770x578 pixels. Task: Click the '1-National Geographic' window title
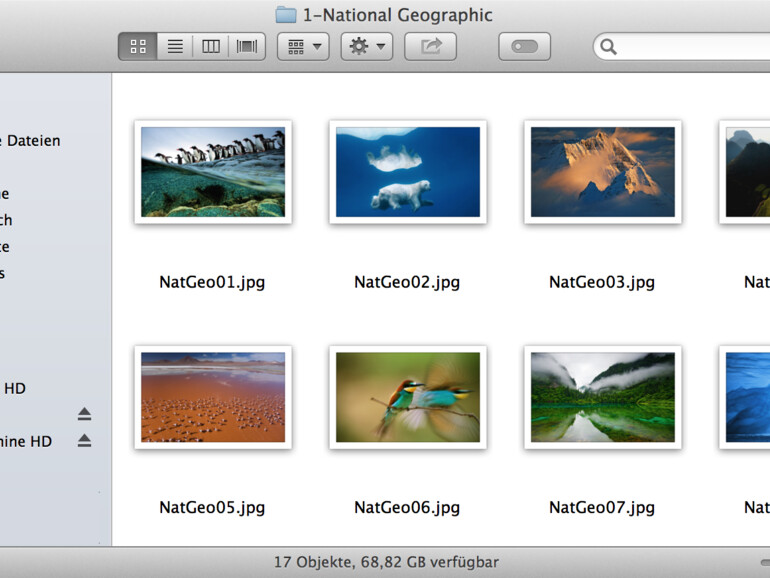tap(397, 15)
